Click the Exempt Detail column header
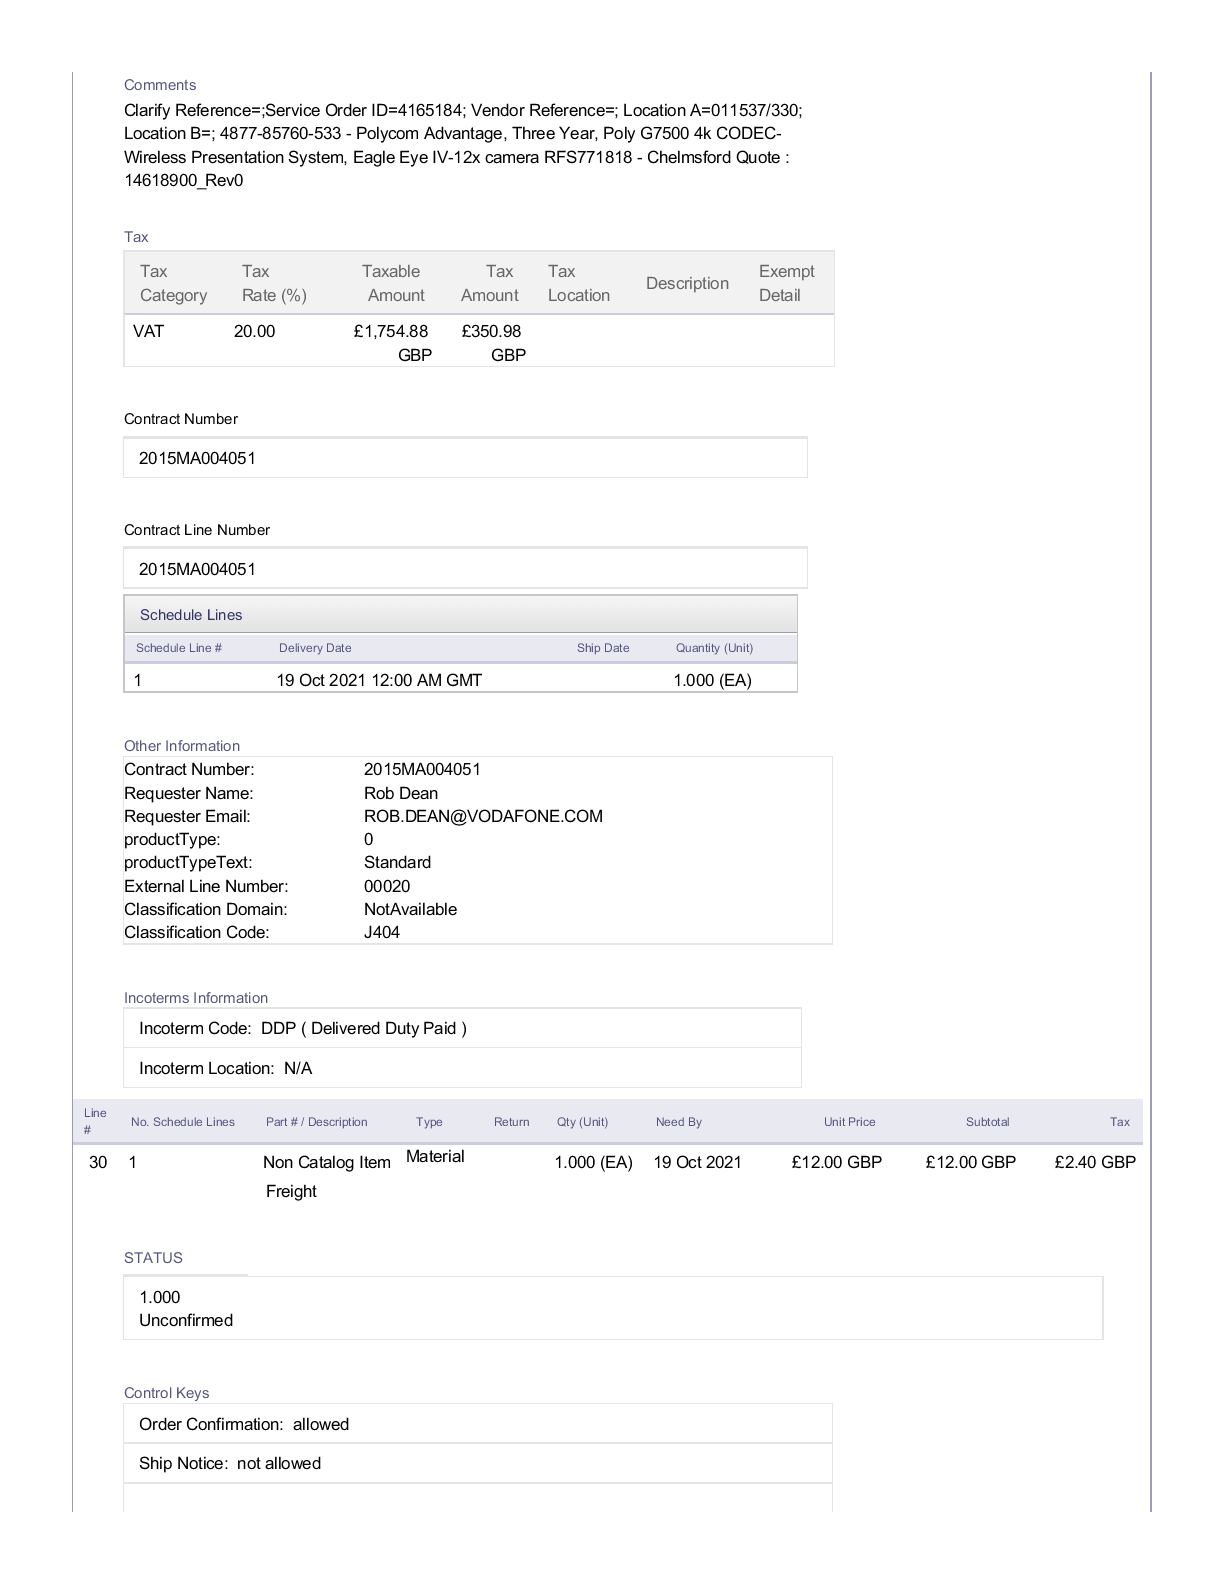 coord(786,283)
